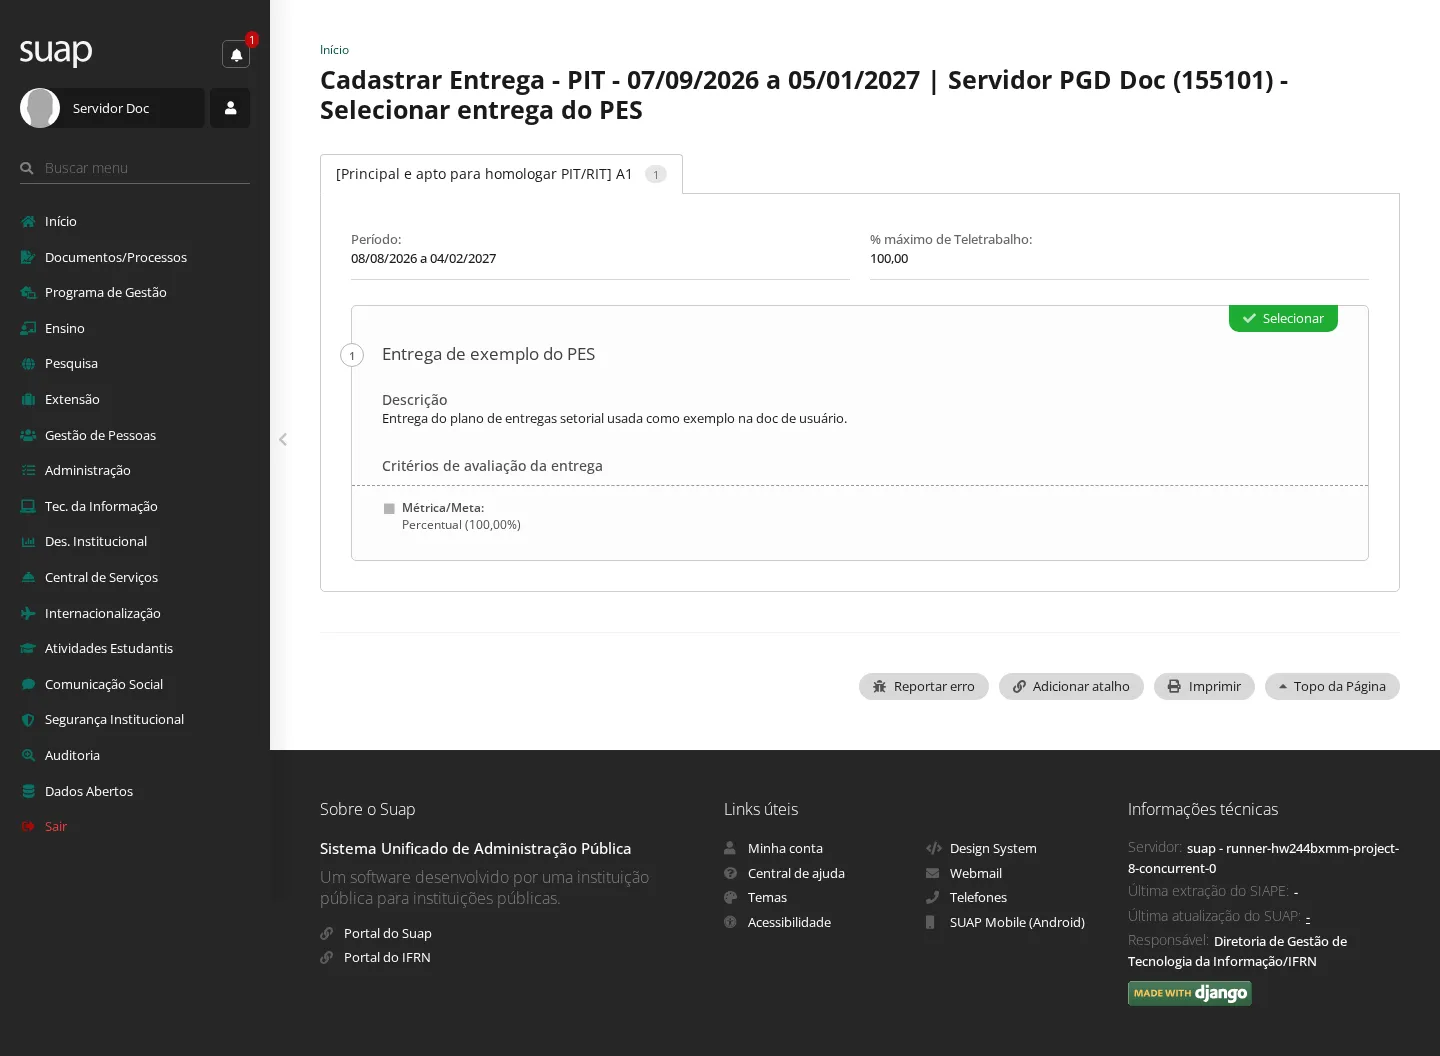Click the Internacionalização plane icon

coord(28,613)
